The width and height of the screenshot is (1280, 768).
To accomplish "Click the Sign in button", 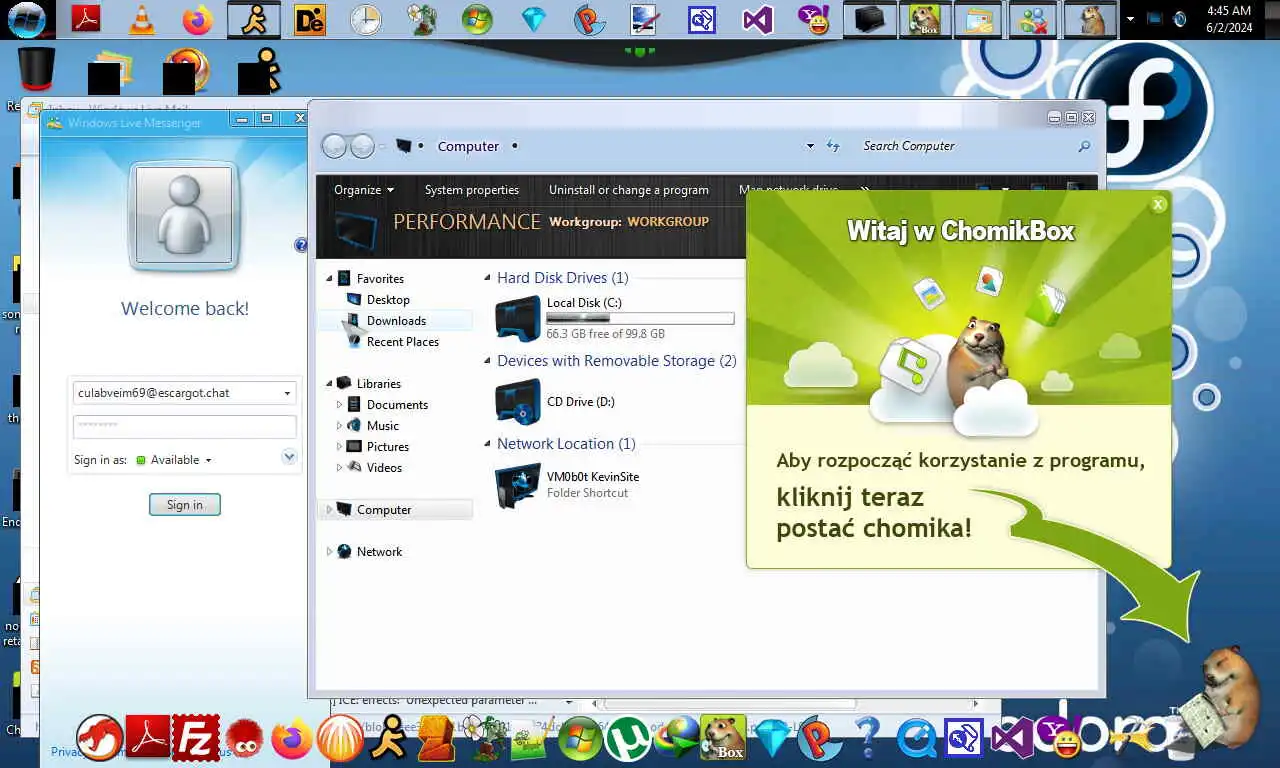I will pos(185,505).
